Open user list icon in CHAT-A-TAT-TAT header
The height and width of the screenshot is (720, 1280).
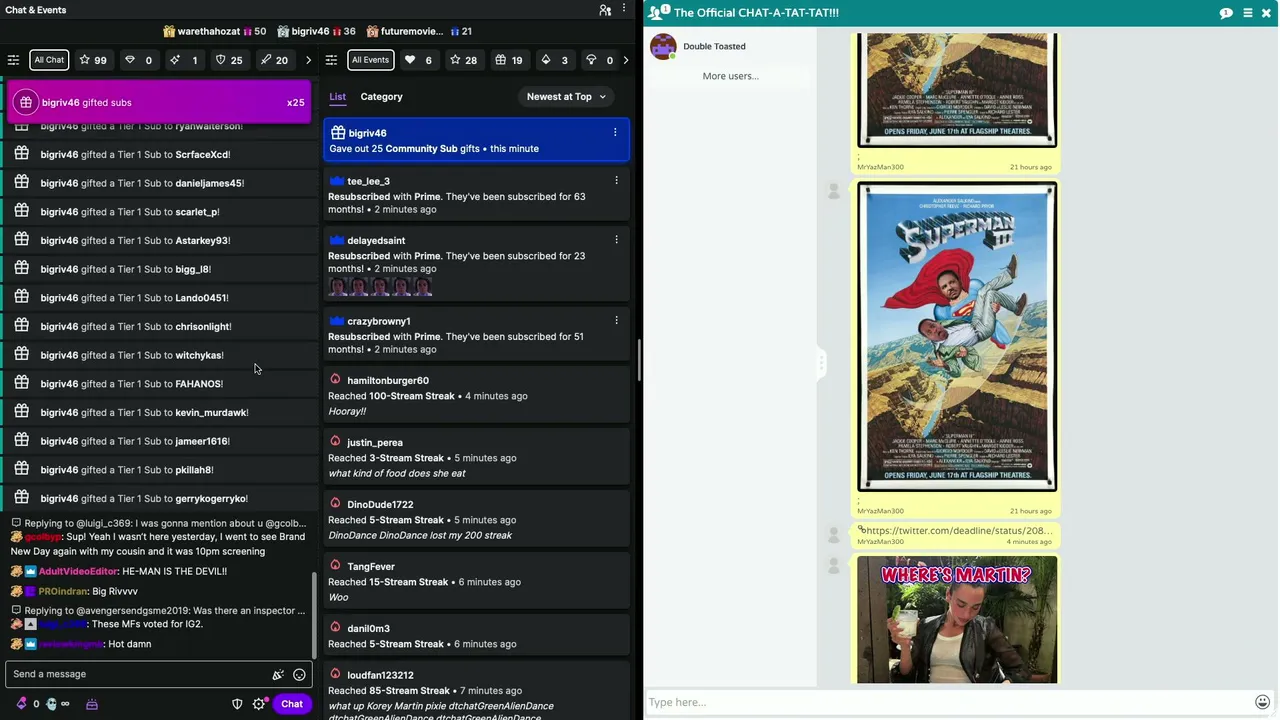coord(659,12)
